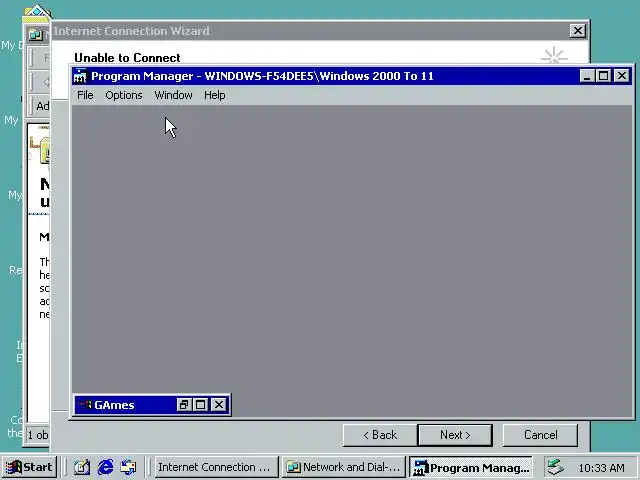Open the Help menu in Program Manager

point(215,95)
